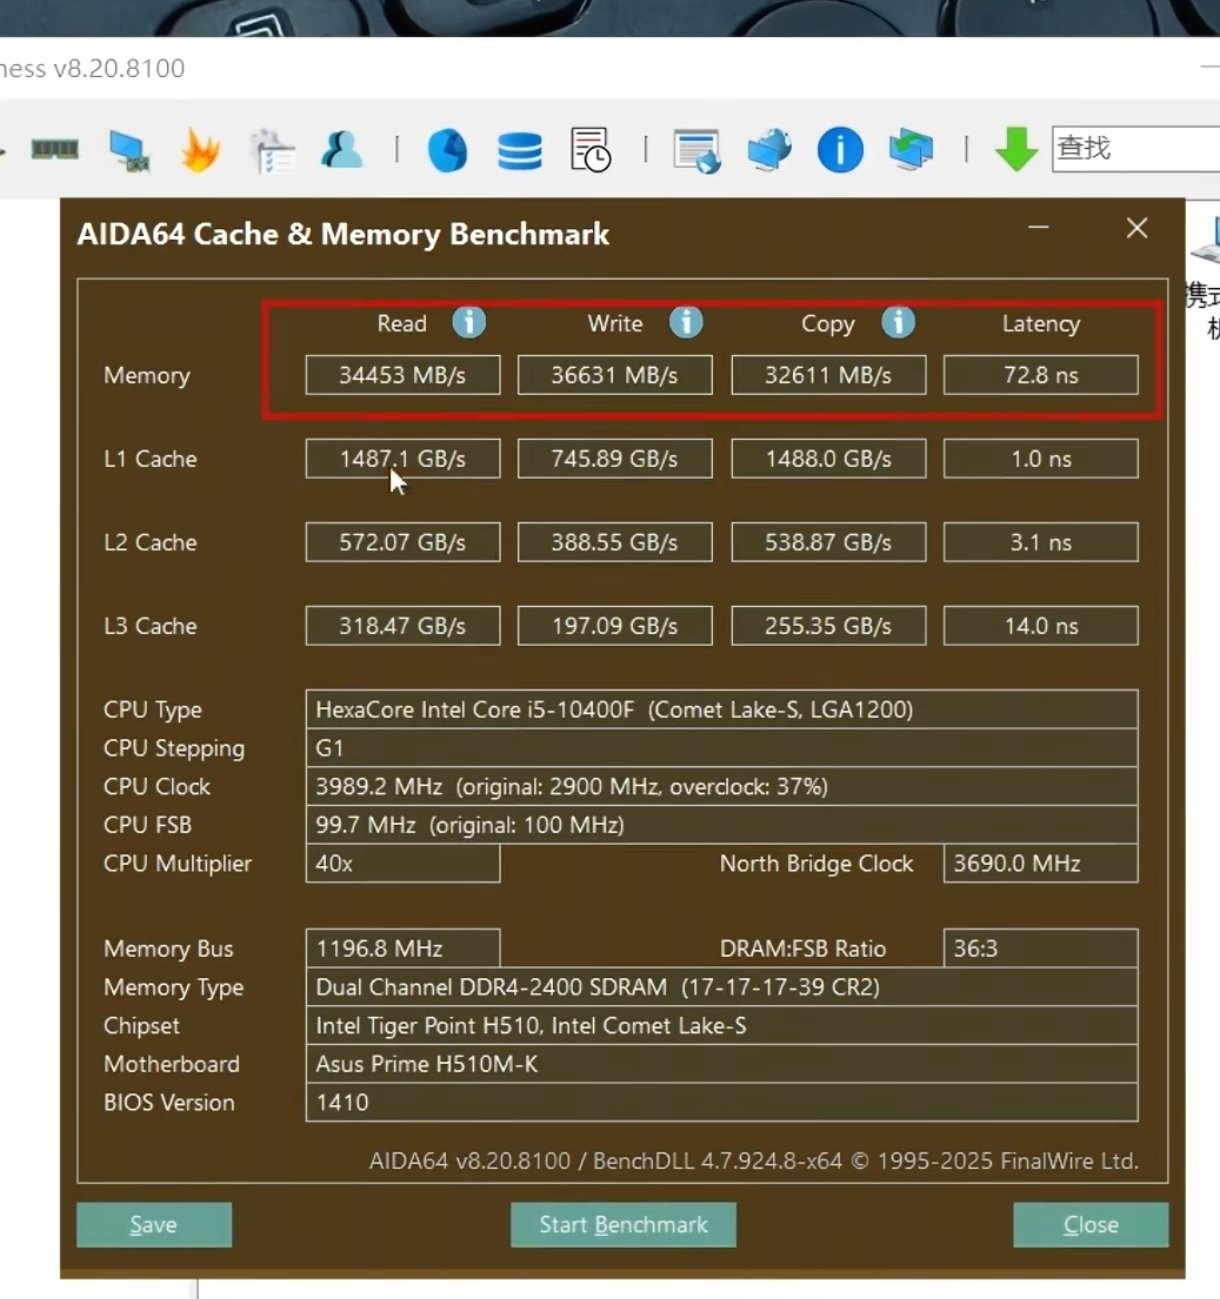This screenshot has width=1220, height=1299.
Task: Minimize the benchmark dialog
Action: 1039,228
